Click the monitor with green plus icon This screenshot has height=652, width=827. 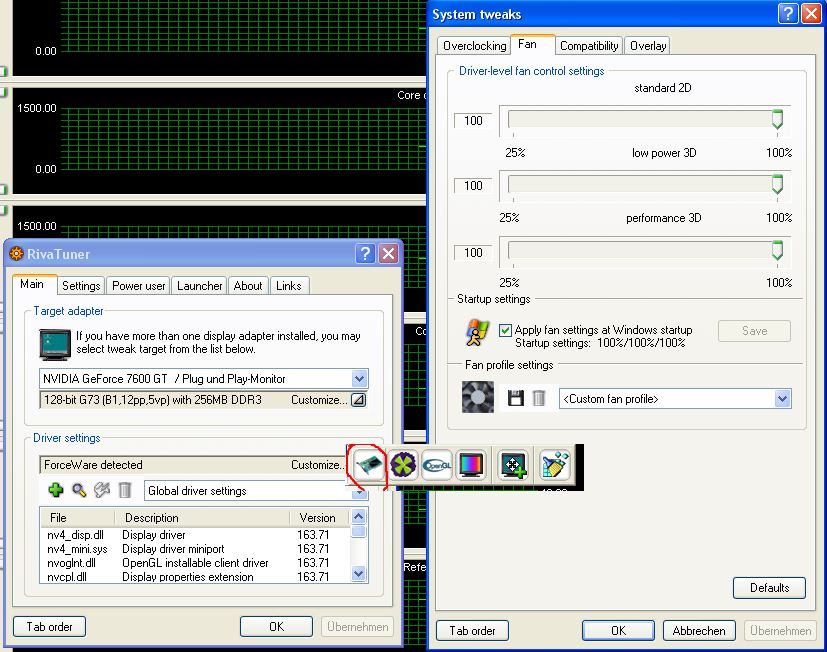point(513,465)
